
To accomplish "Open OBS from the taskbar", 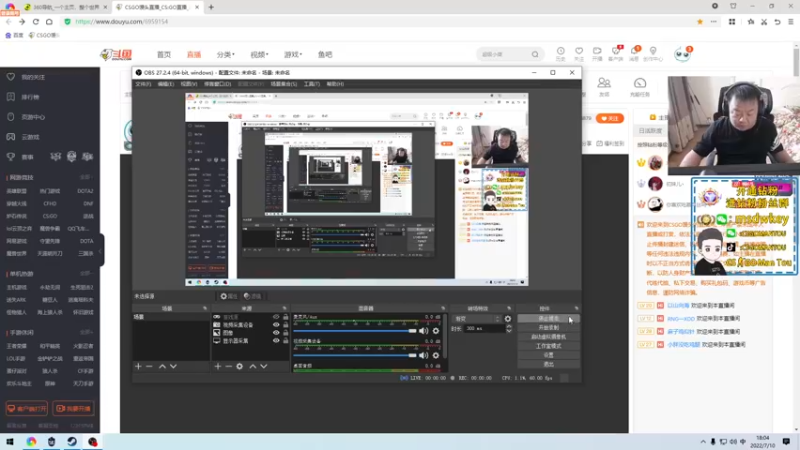I will (92, 441).
